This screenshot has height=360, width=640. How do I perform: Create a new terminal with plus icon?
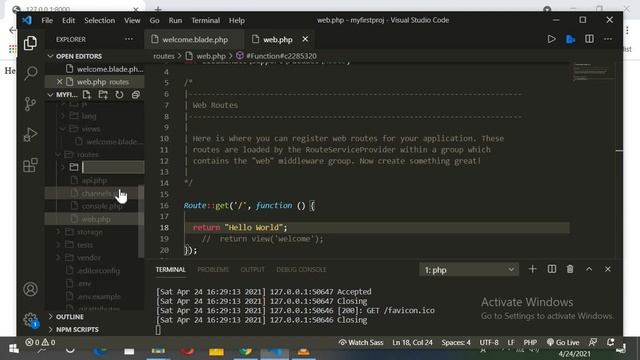tap(532, 269)
